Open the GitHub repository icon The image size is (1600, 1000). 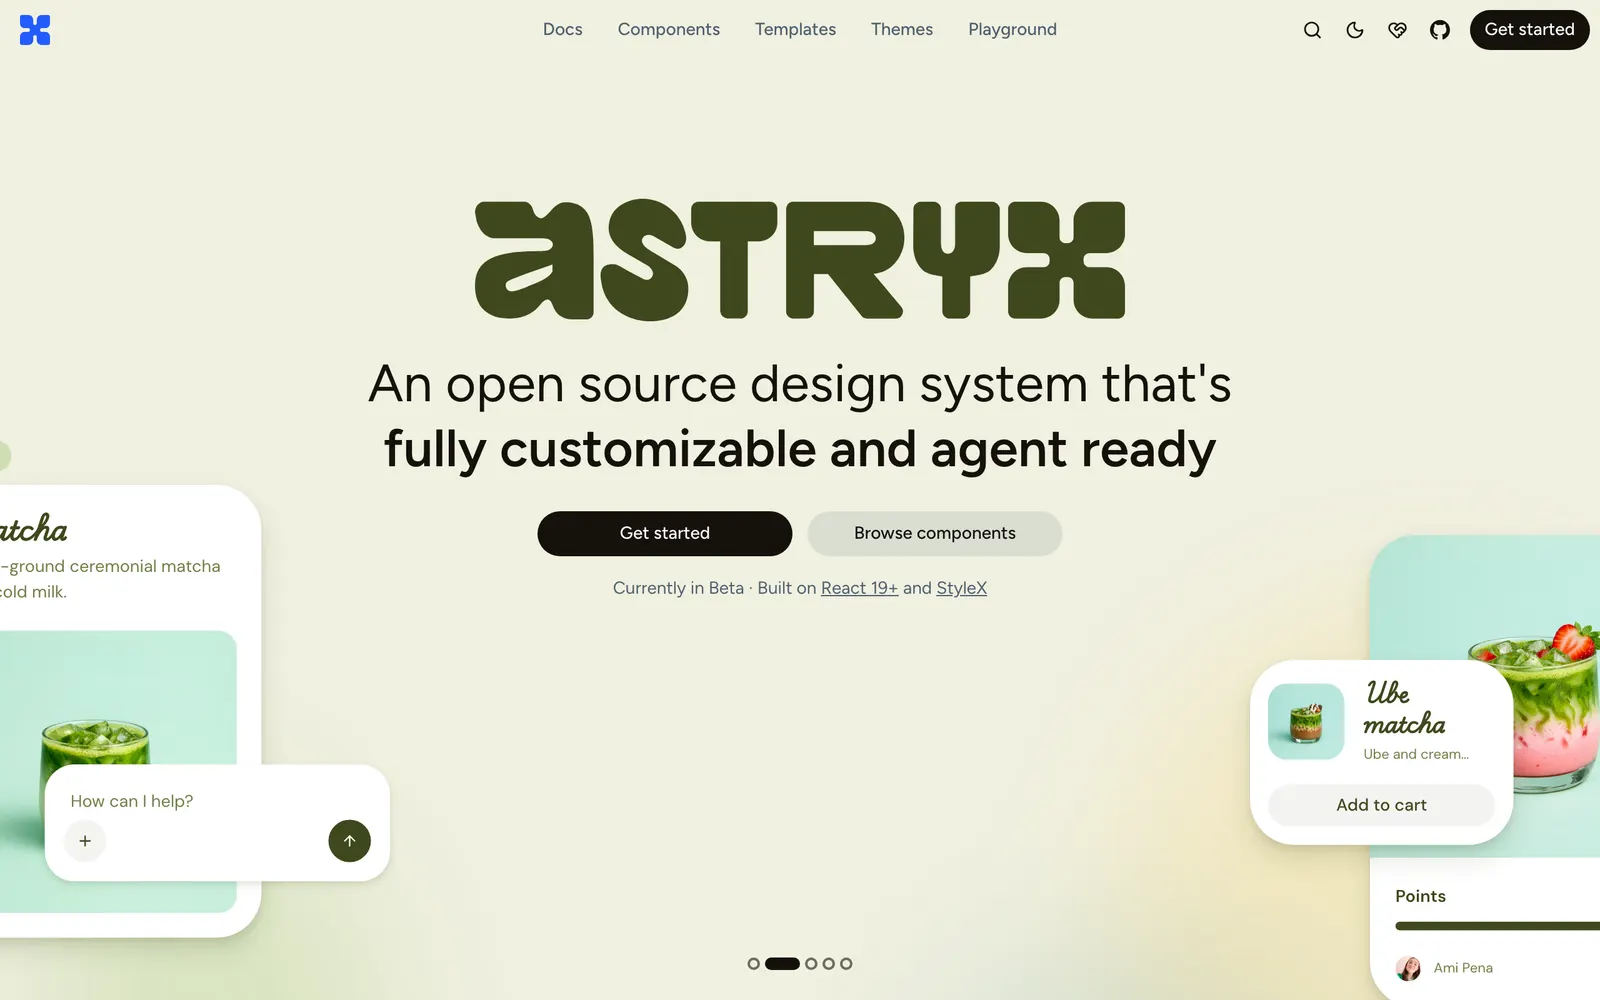click(1440, 30)
